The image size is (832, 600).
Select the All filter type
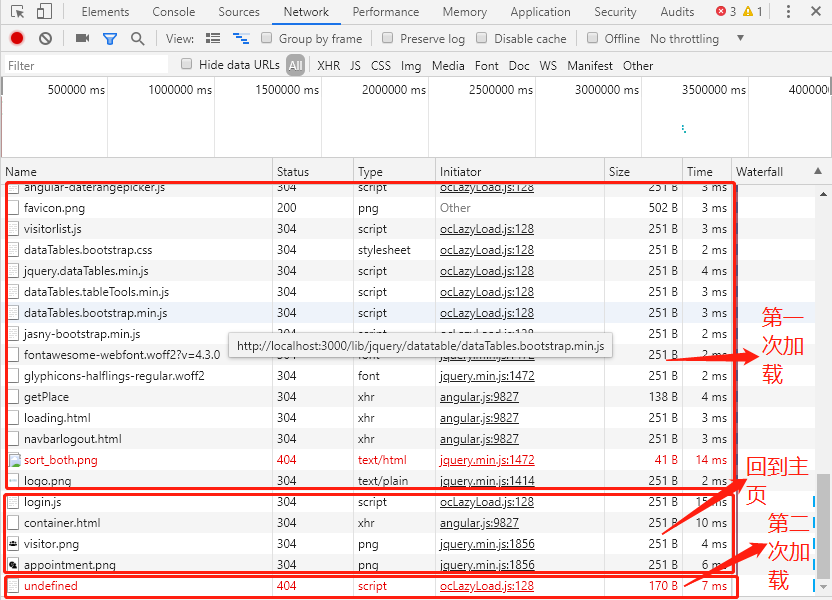(296, 65)
